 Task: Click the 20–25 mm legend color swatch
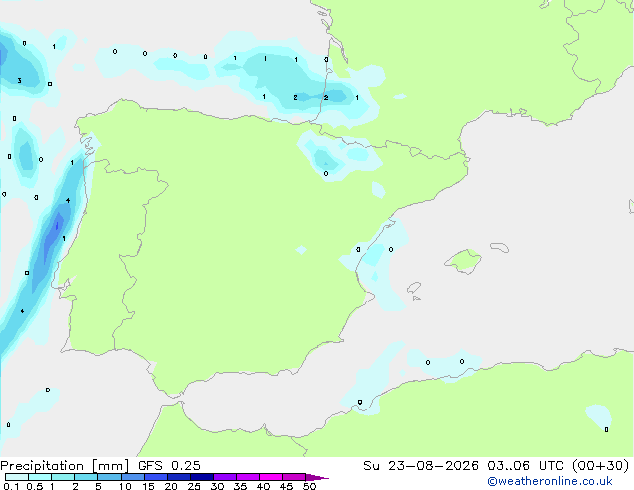click(179, 477)
